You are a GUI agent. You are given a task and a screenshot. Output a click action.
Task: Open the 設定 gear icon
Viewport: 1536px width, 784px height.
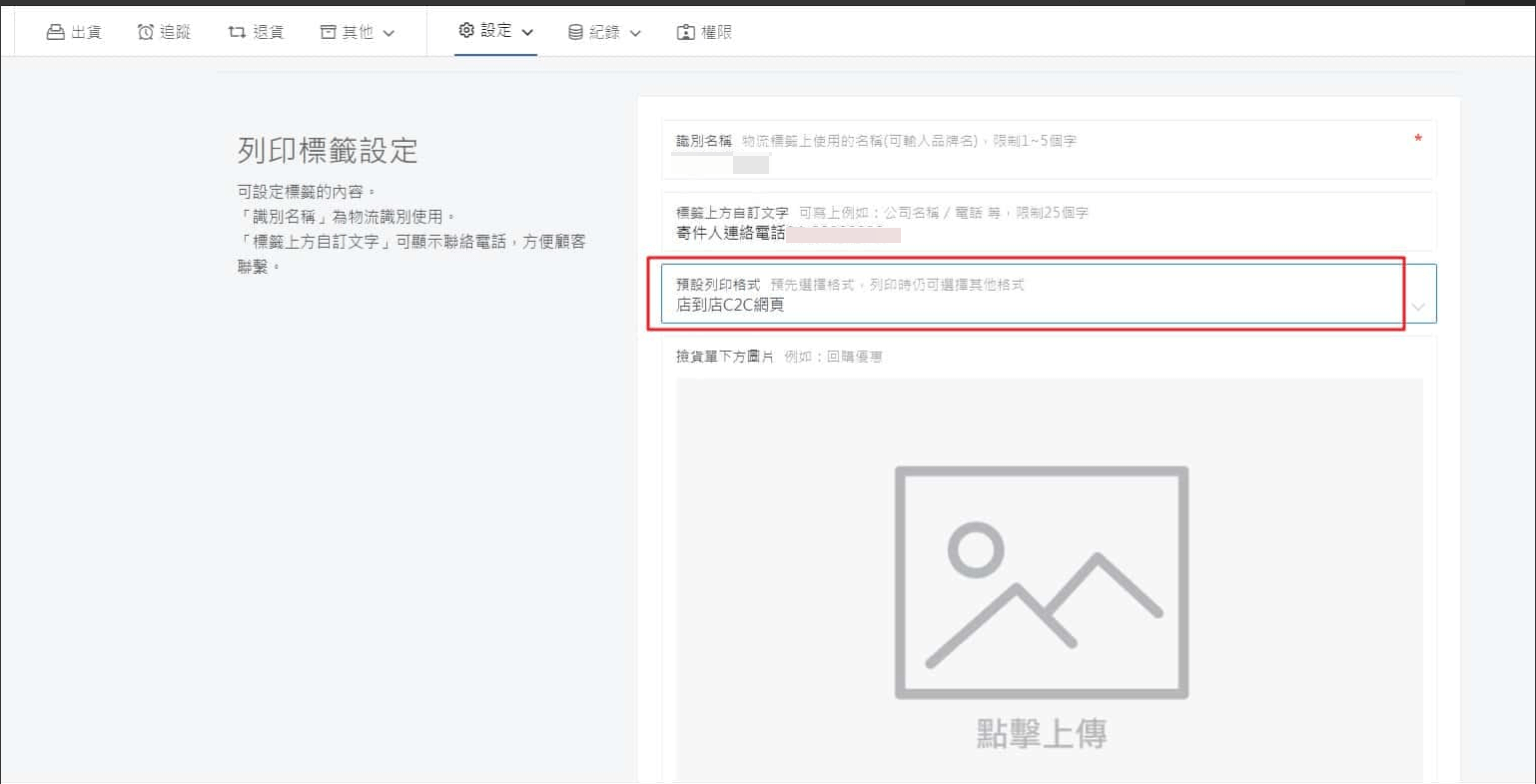[464, 31]
